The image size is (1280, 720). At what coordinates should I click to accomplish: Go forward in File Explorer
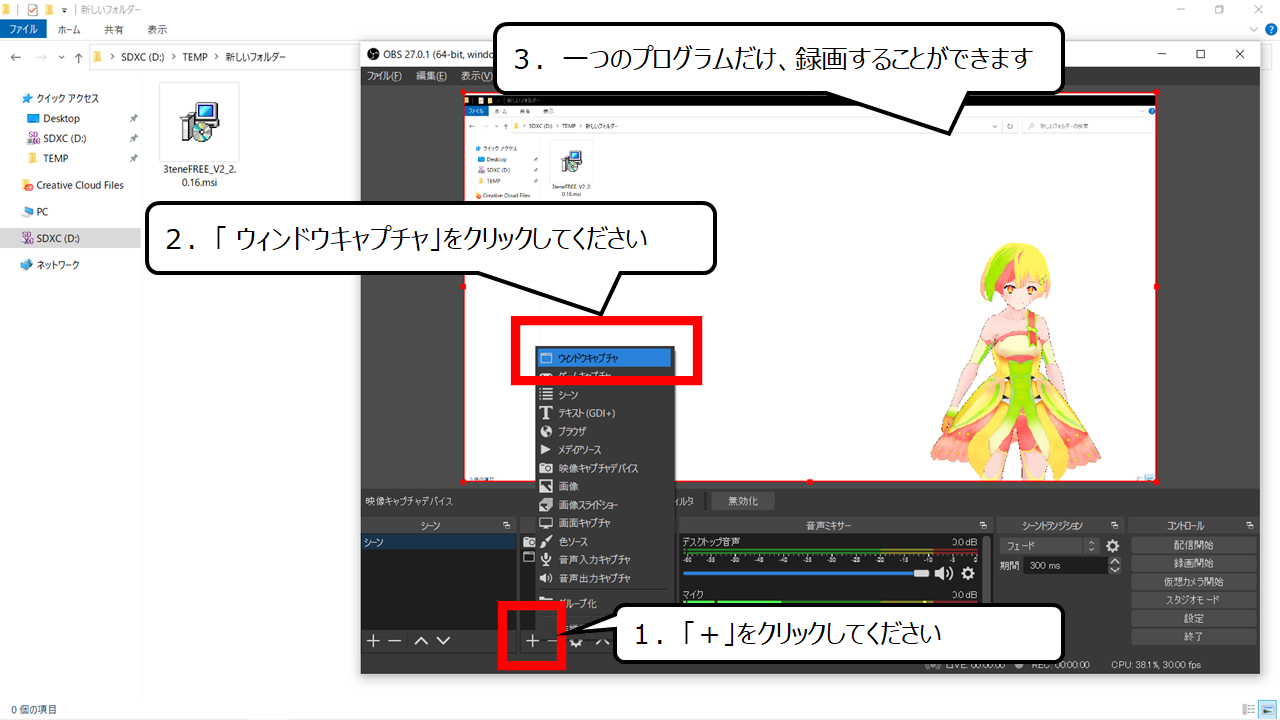pyautogui.click(x=40, y=57)
